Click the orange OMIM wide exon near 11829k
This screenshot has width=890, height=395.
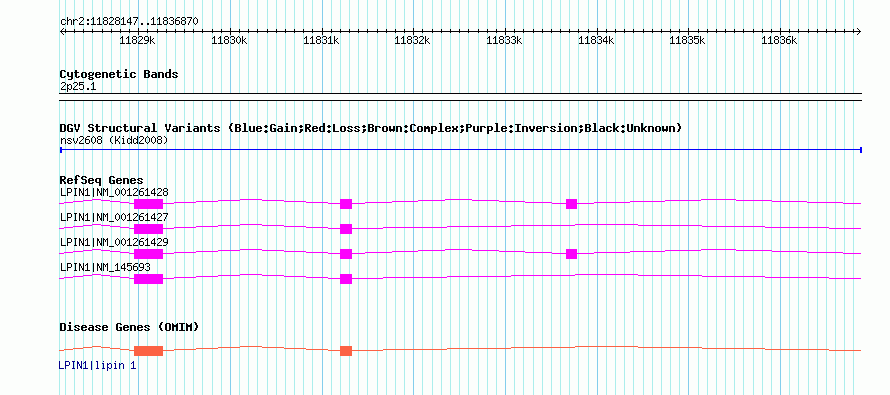(149, 351)
